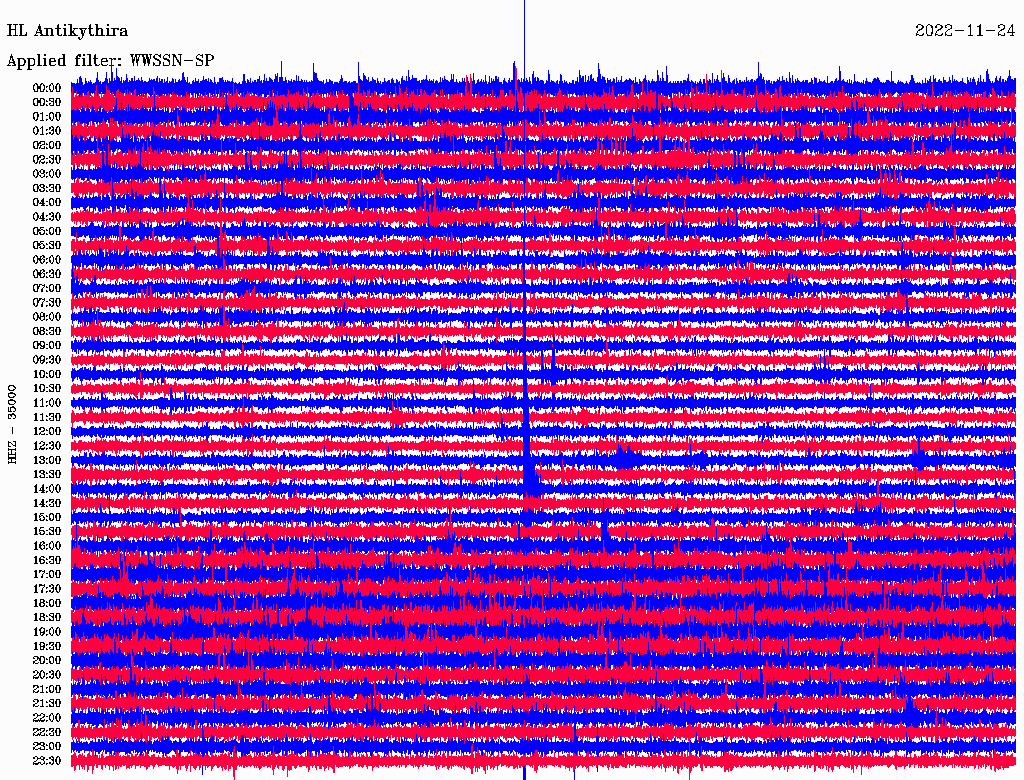The image size is (1024, 780).
Task: Select the 07:30 time row label
Action: [x=46, y=302]
